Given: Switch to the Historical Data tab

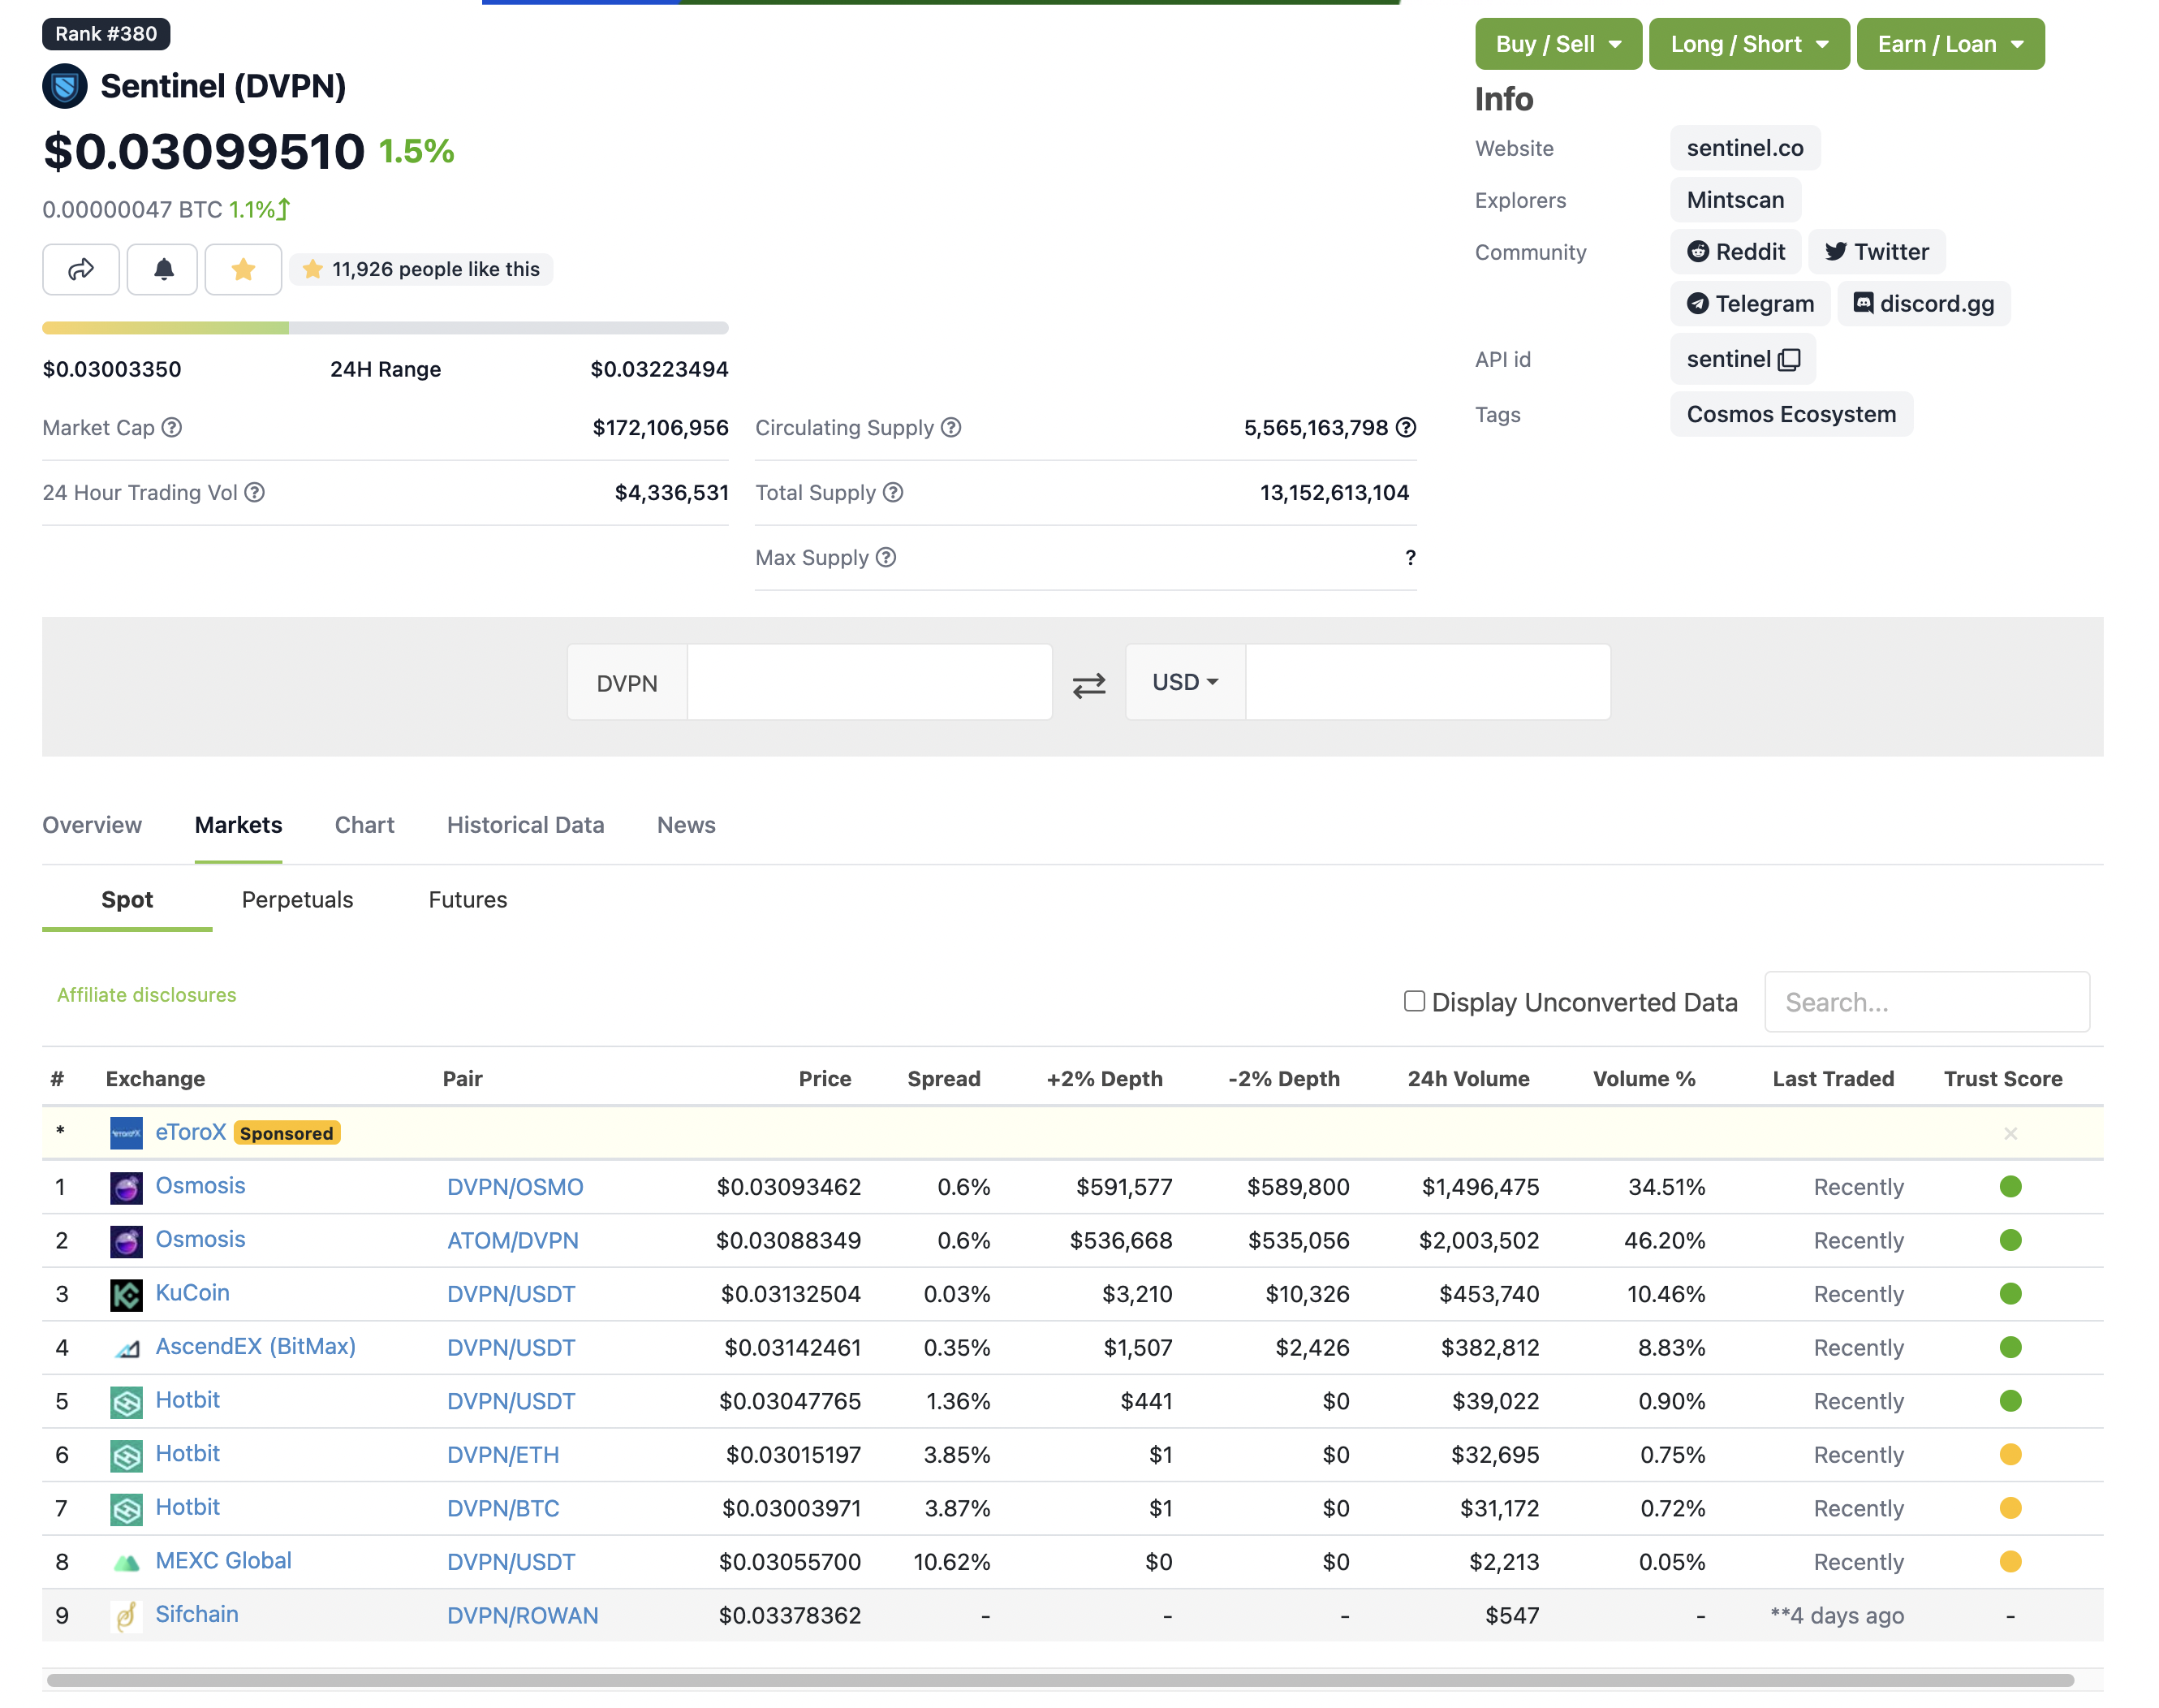Looking at the screenshot, I should (x=525, y=825).
